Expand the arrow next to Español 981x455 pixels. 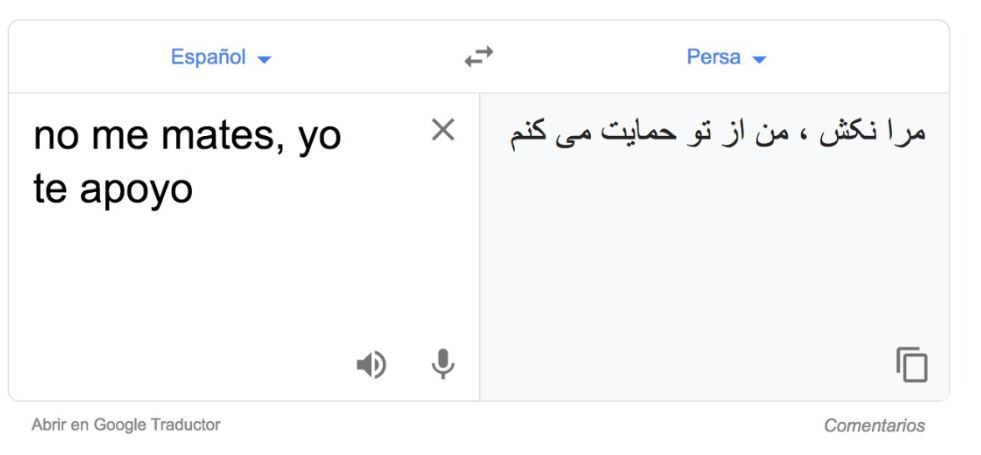(x=263, y=59)
